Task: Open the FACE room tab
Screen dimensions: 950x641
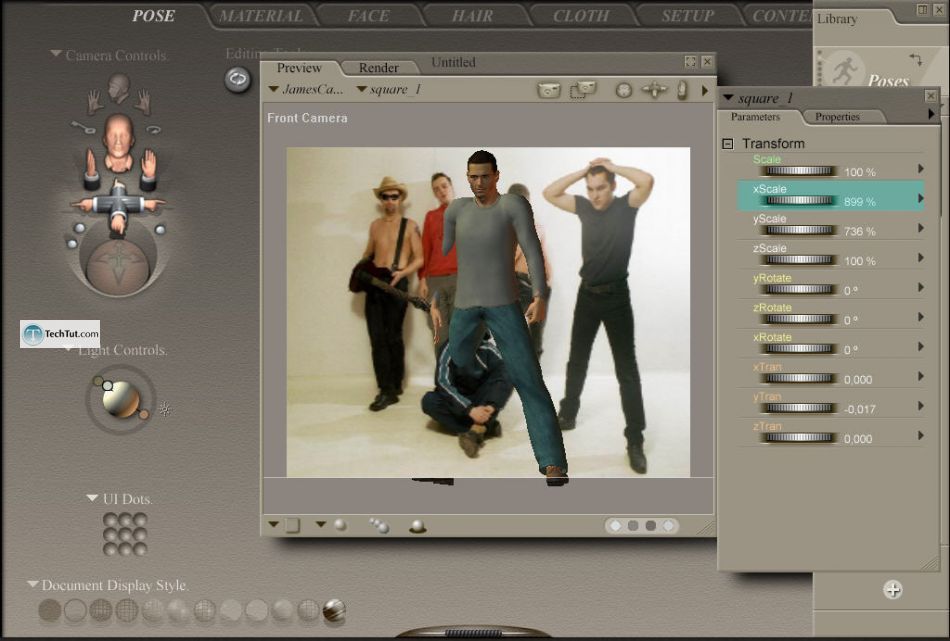Action: (x=368, y=16)
